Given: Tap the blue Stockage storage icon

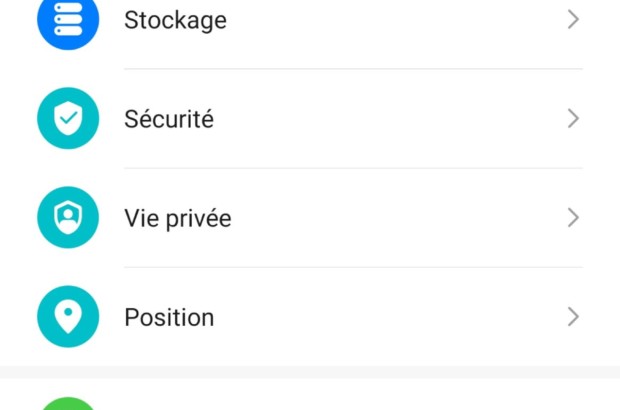Looking at the screenshot, I should coord(68,21).
